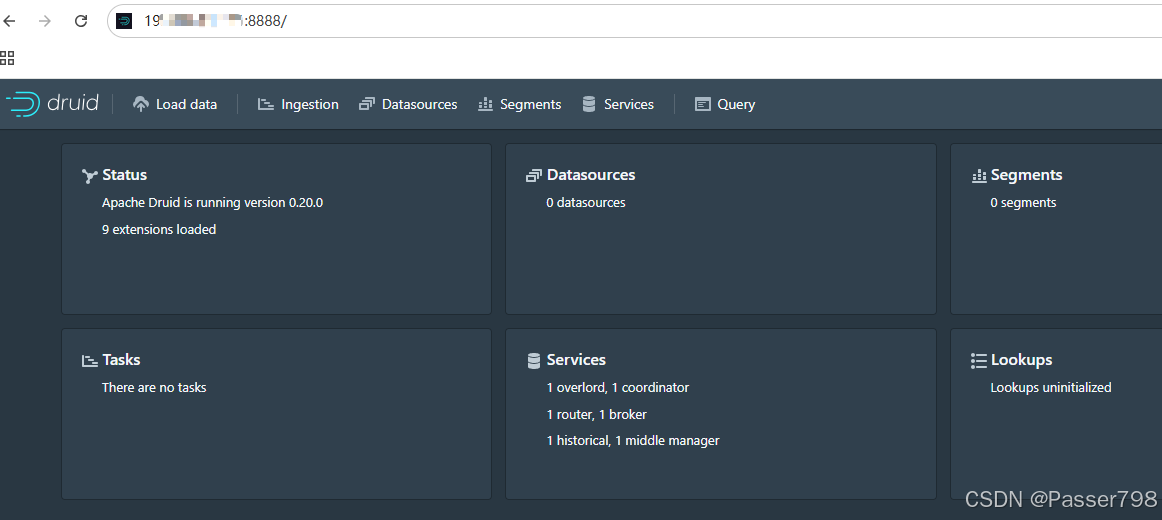Click the site favicon in address bar
The width and height of the screenshot is (1162, 520).
pos(124,21)
